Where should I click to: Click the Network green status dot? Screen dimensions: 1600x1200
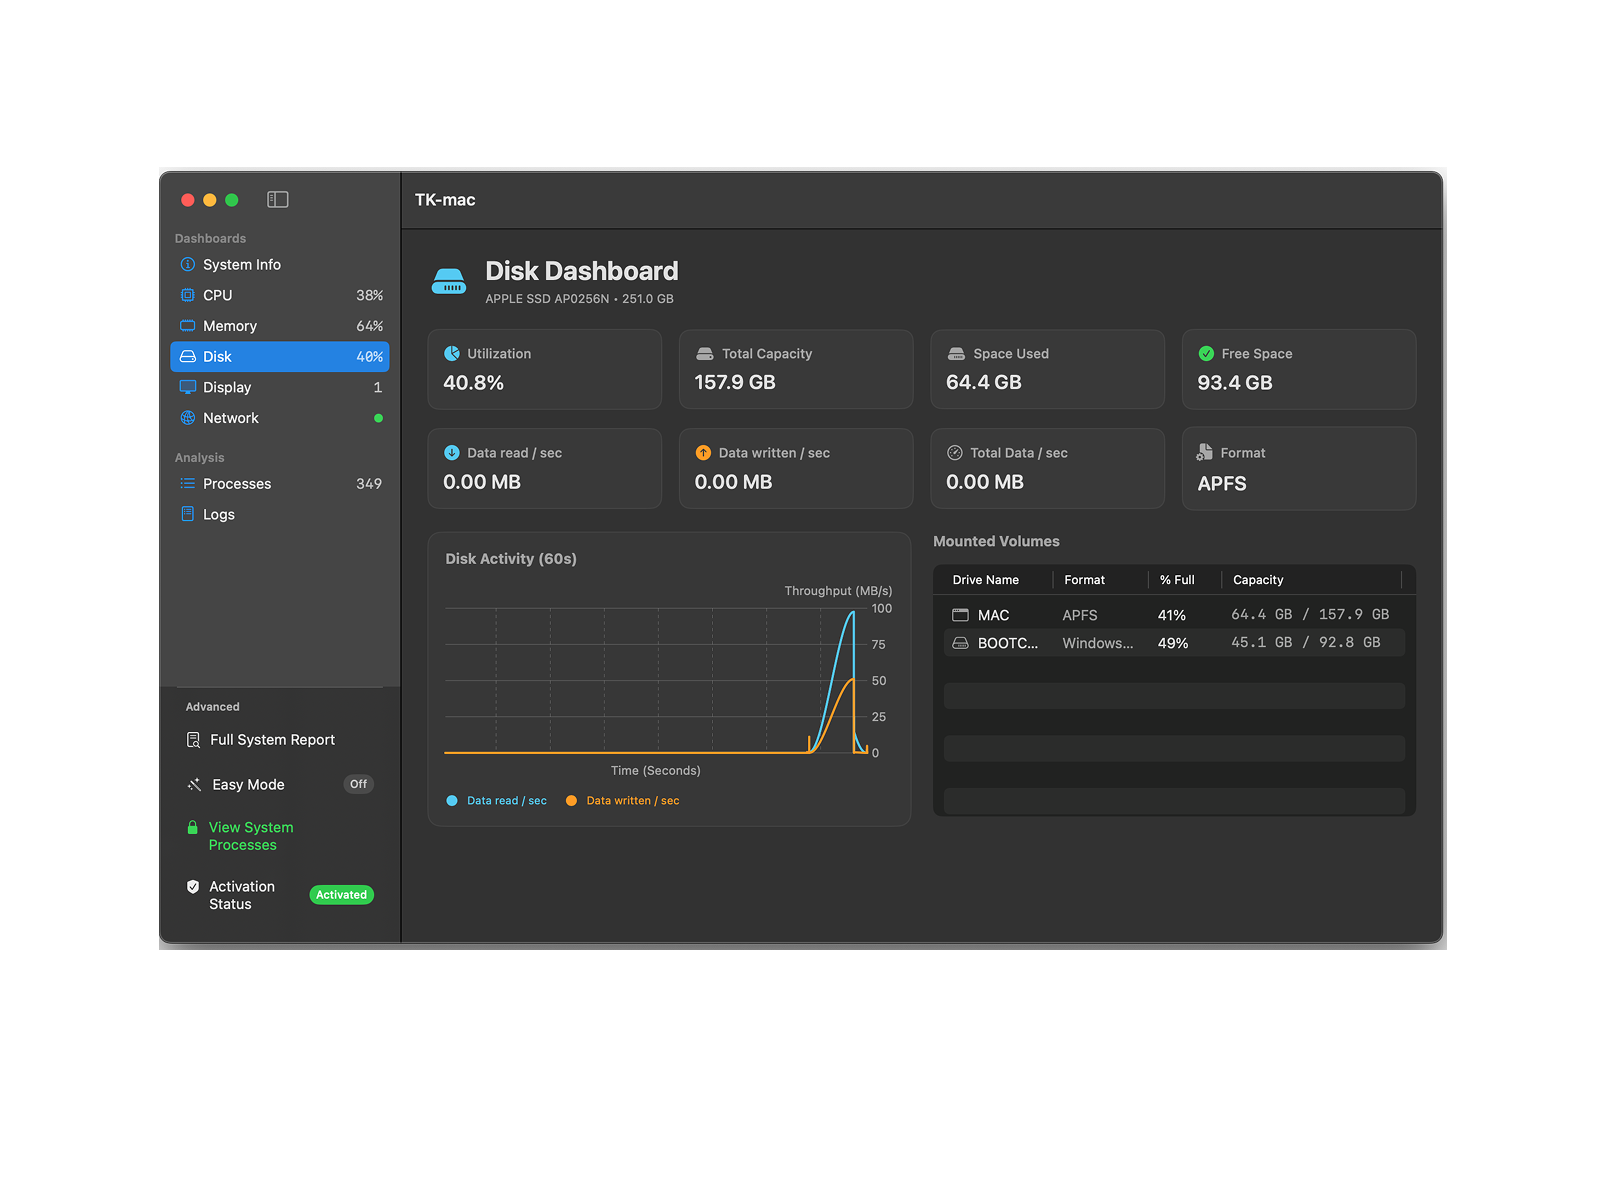point(378,418)
